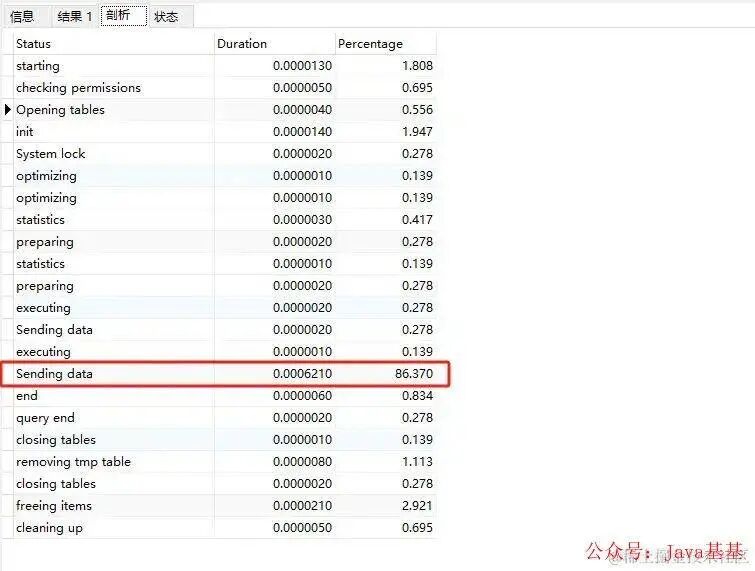Select the starting status row
The height and width of the screenshot is (571, 755).
pos(225,66)
